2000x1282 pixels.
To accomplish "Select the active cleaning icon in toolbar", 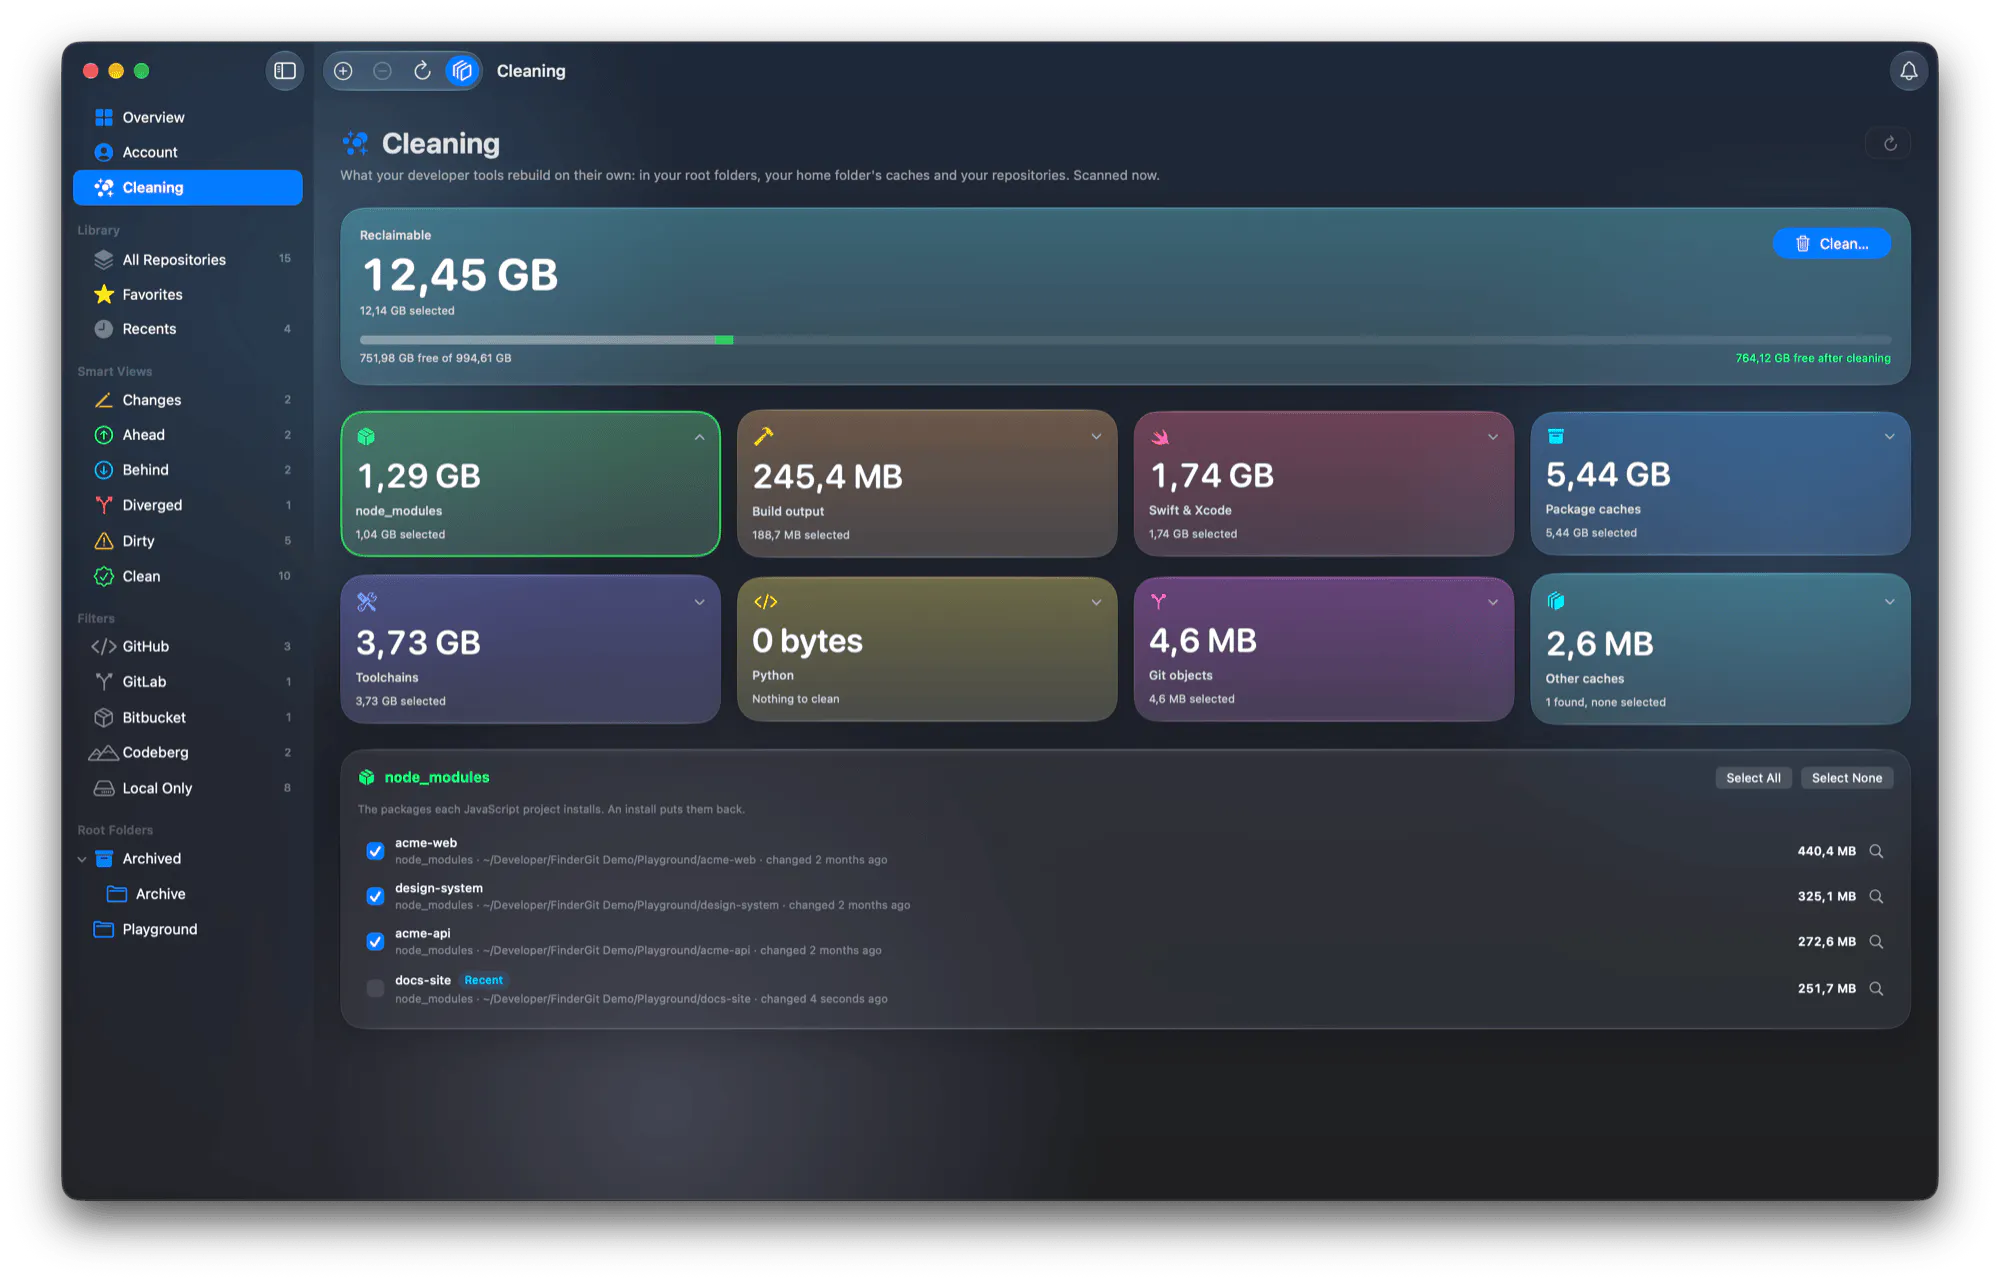I will 462,71.
